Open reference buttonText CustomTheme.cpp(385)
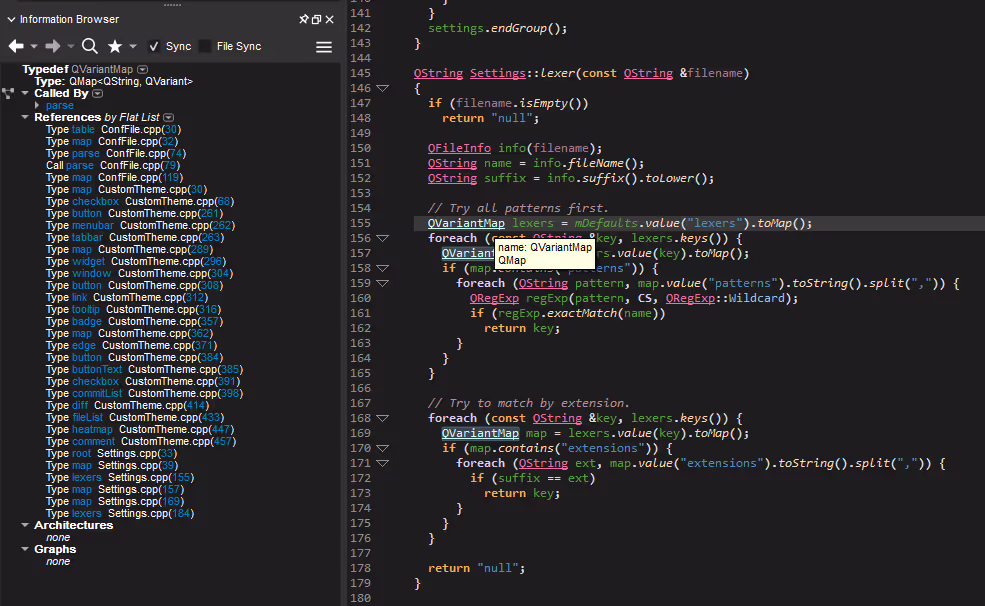 pyautogui.click(x=144, y=369)
